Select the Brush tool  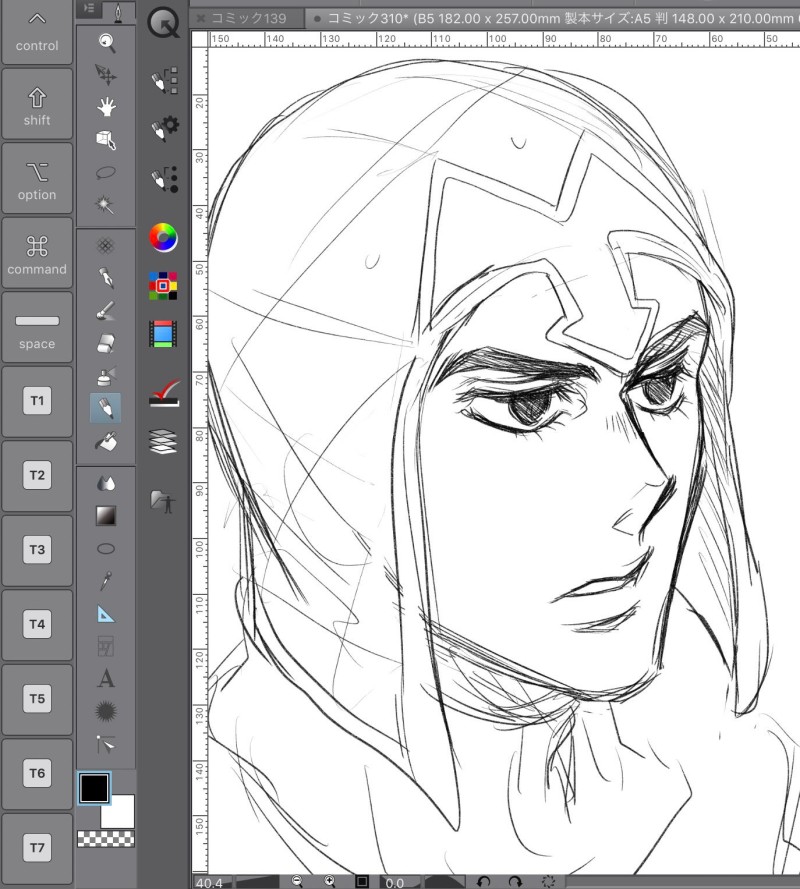click(105, 311)
